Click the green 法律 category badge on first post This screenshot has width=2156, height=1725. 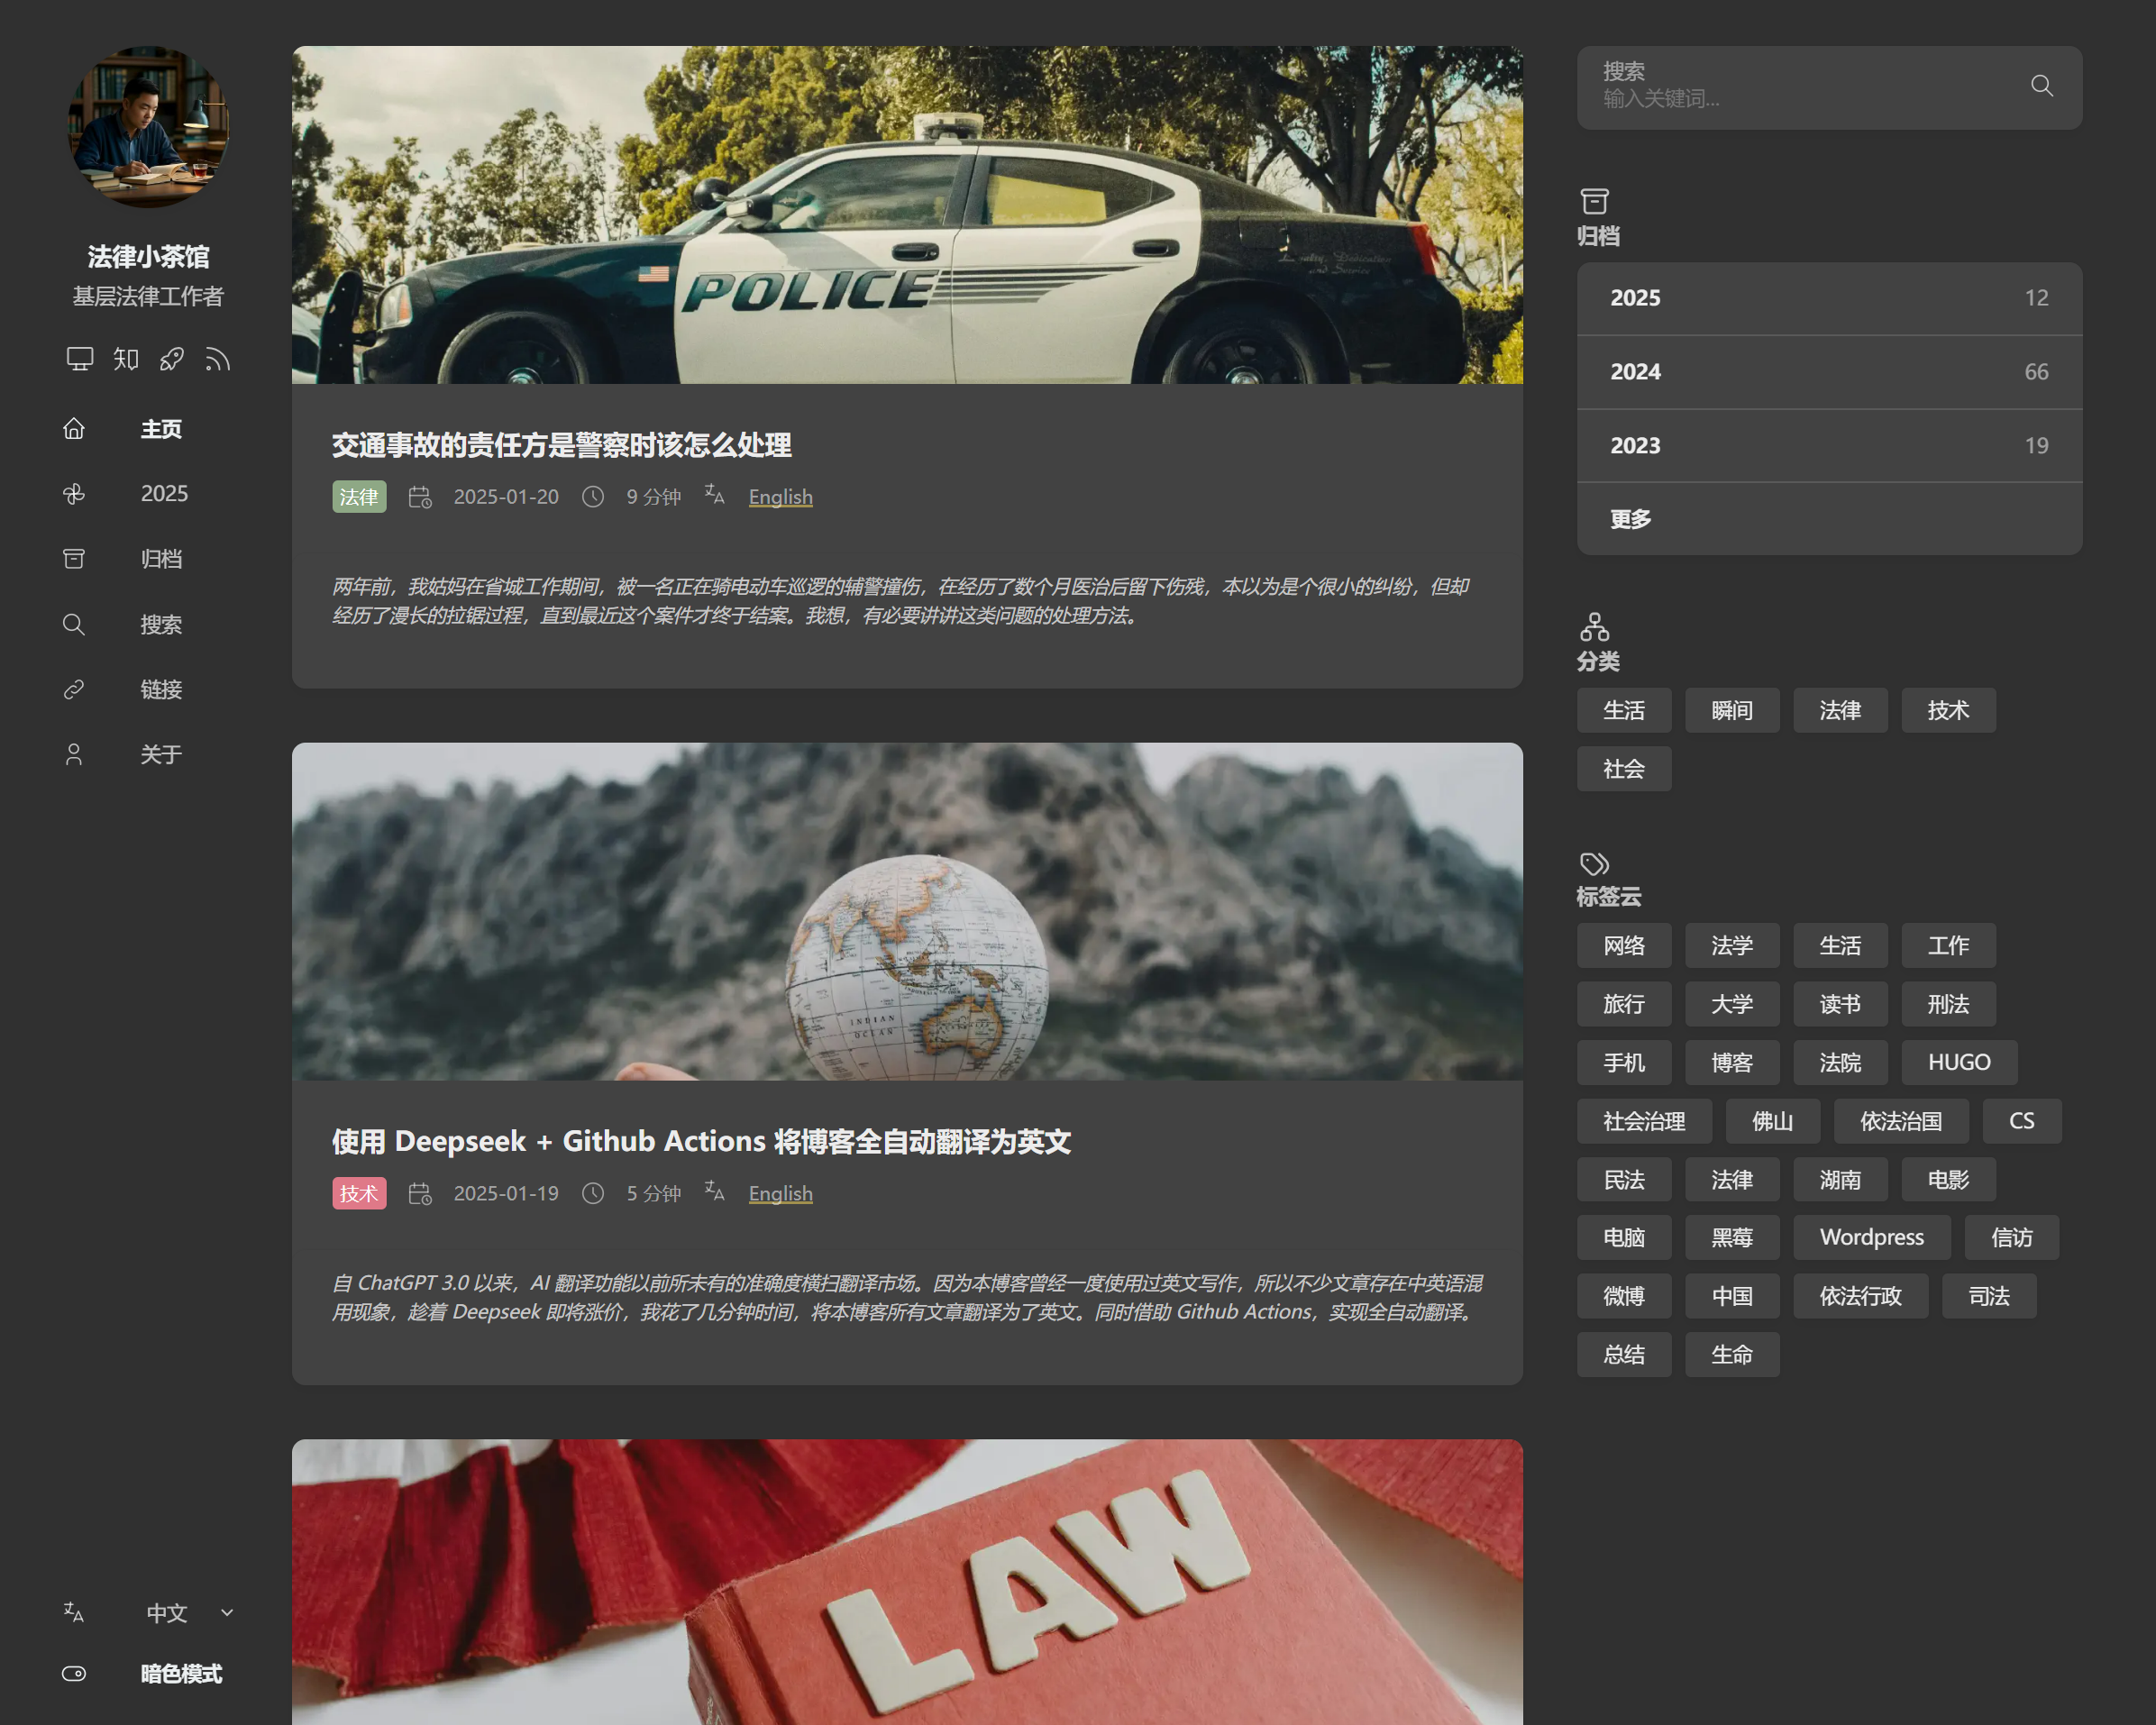(359, 497)
